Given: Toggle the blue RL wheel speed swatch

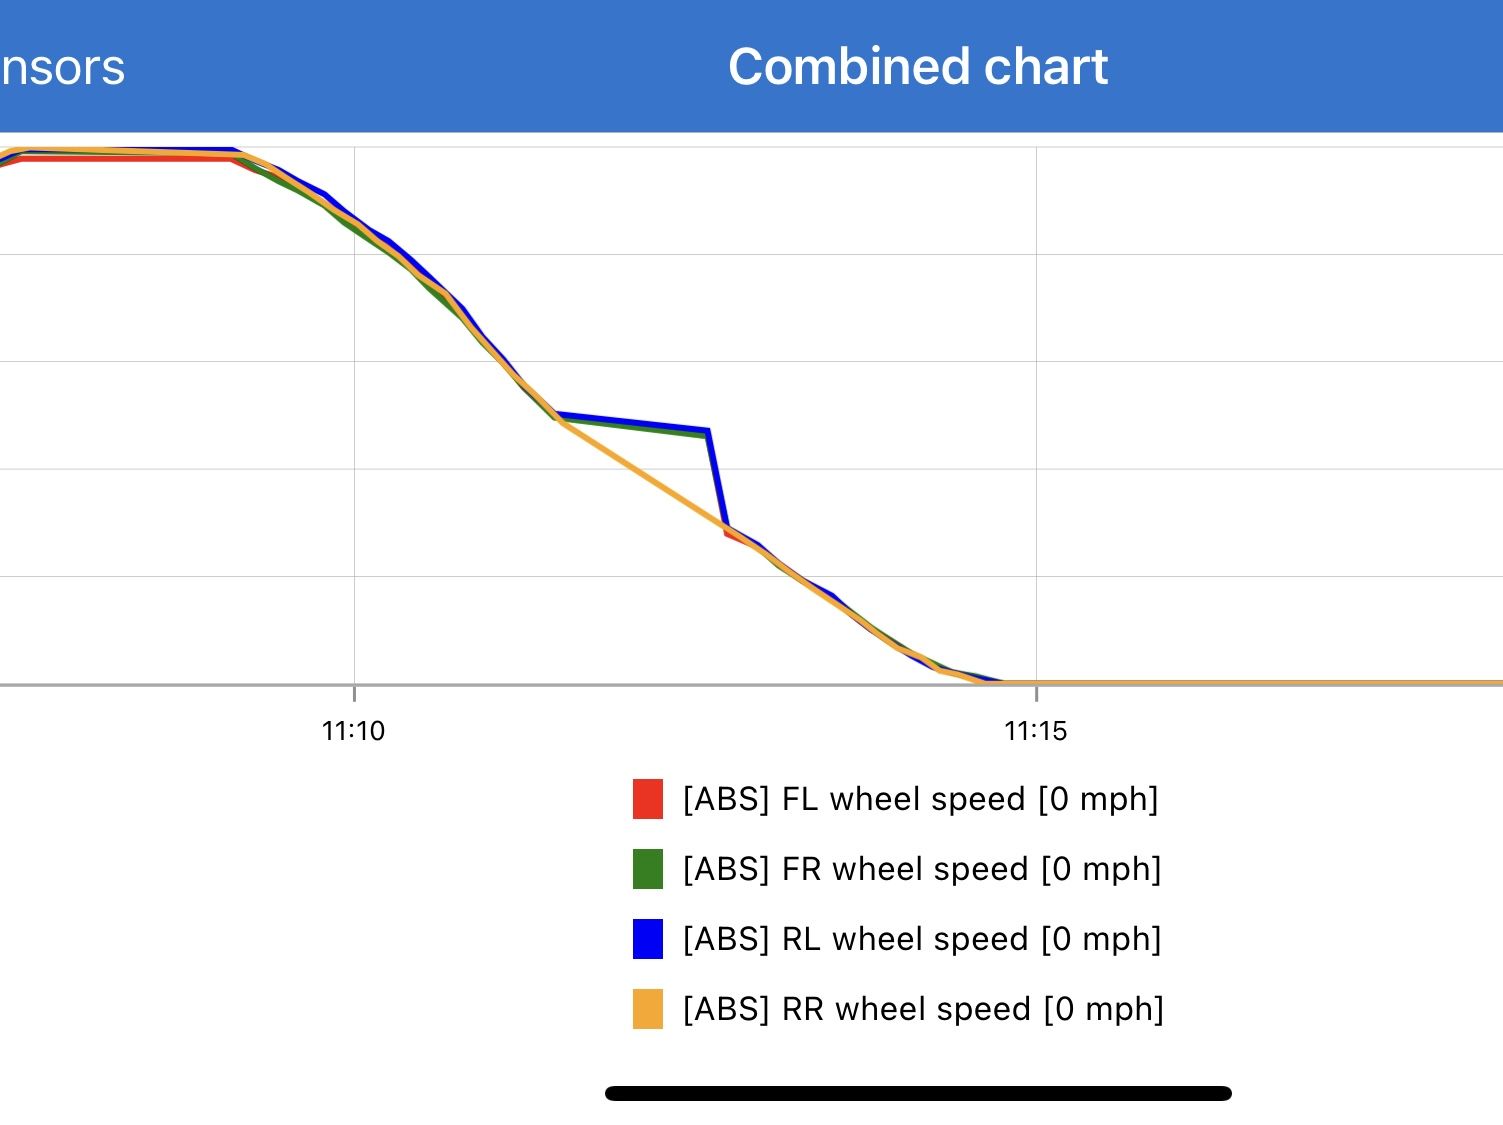Looking at the screenshot, I should [648, 939].
